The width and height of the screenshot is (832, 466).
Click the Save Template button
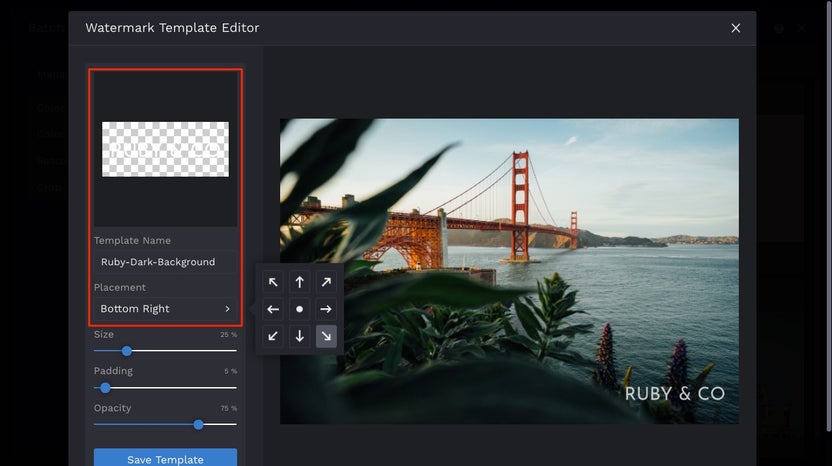coord(165,459)
